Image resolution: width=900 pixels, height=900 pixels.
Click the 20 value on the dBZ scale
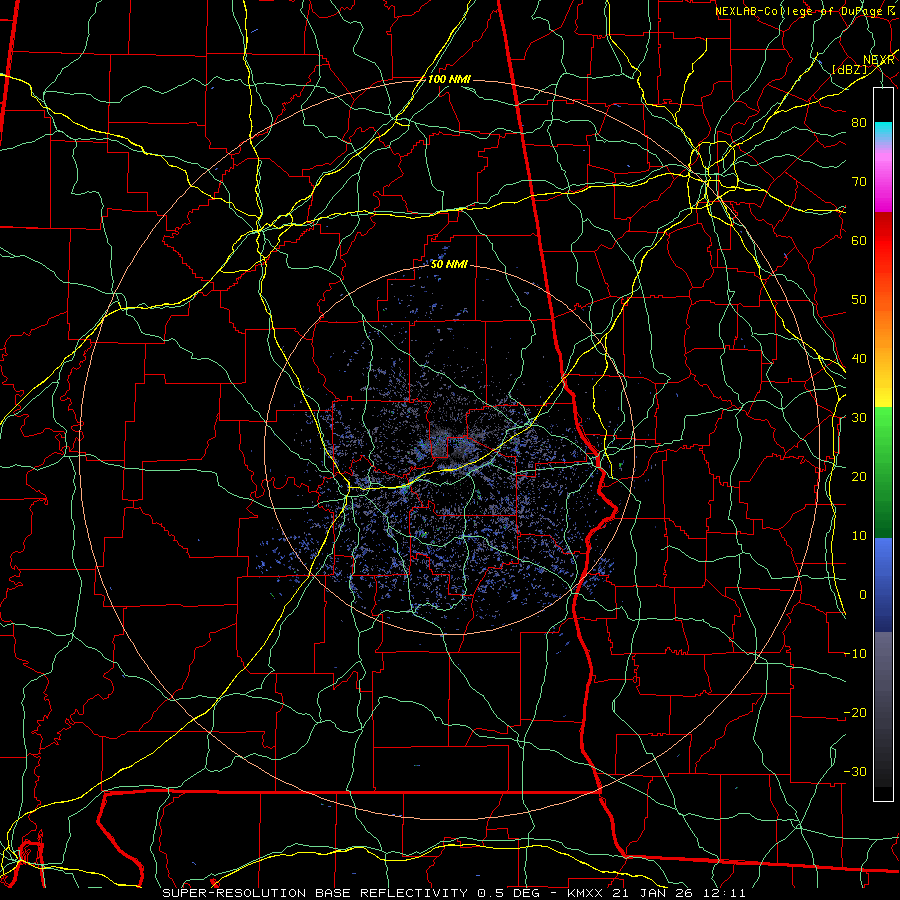tap(859, 477)
